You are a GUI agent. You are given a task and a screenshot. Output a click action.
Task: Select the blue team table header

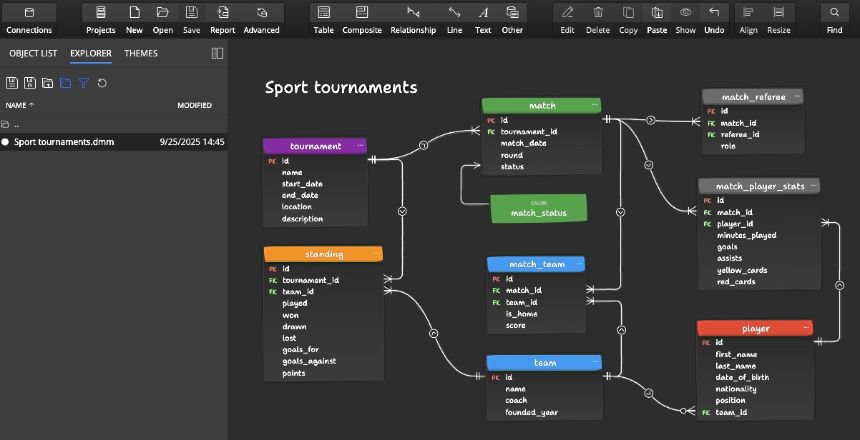tap(544, 363)
